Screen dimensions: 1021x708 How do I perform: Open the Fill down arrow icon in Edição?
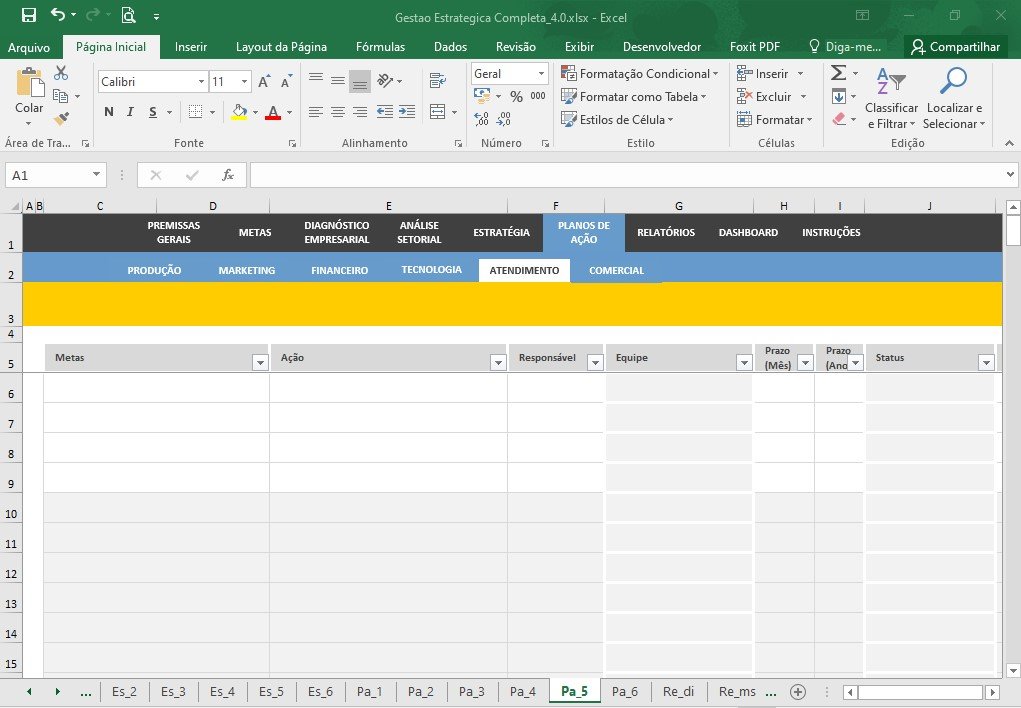(839, 96)
